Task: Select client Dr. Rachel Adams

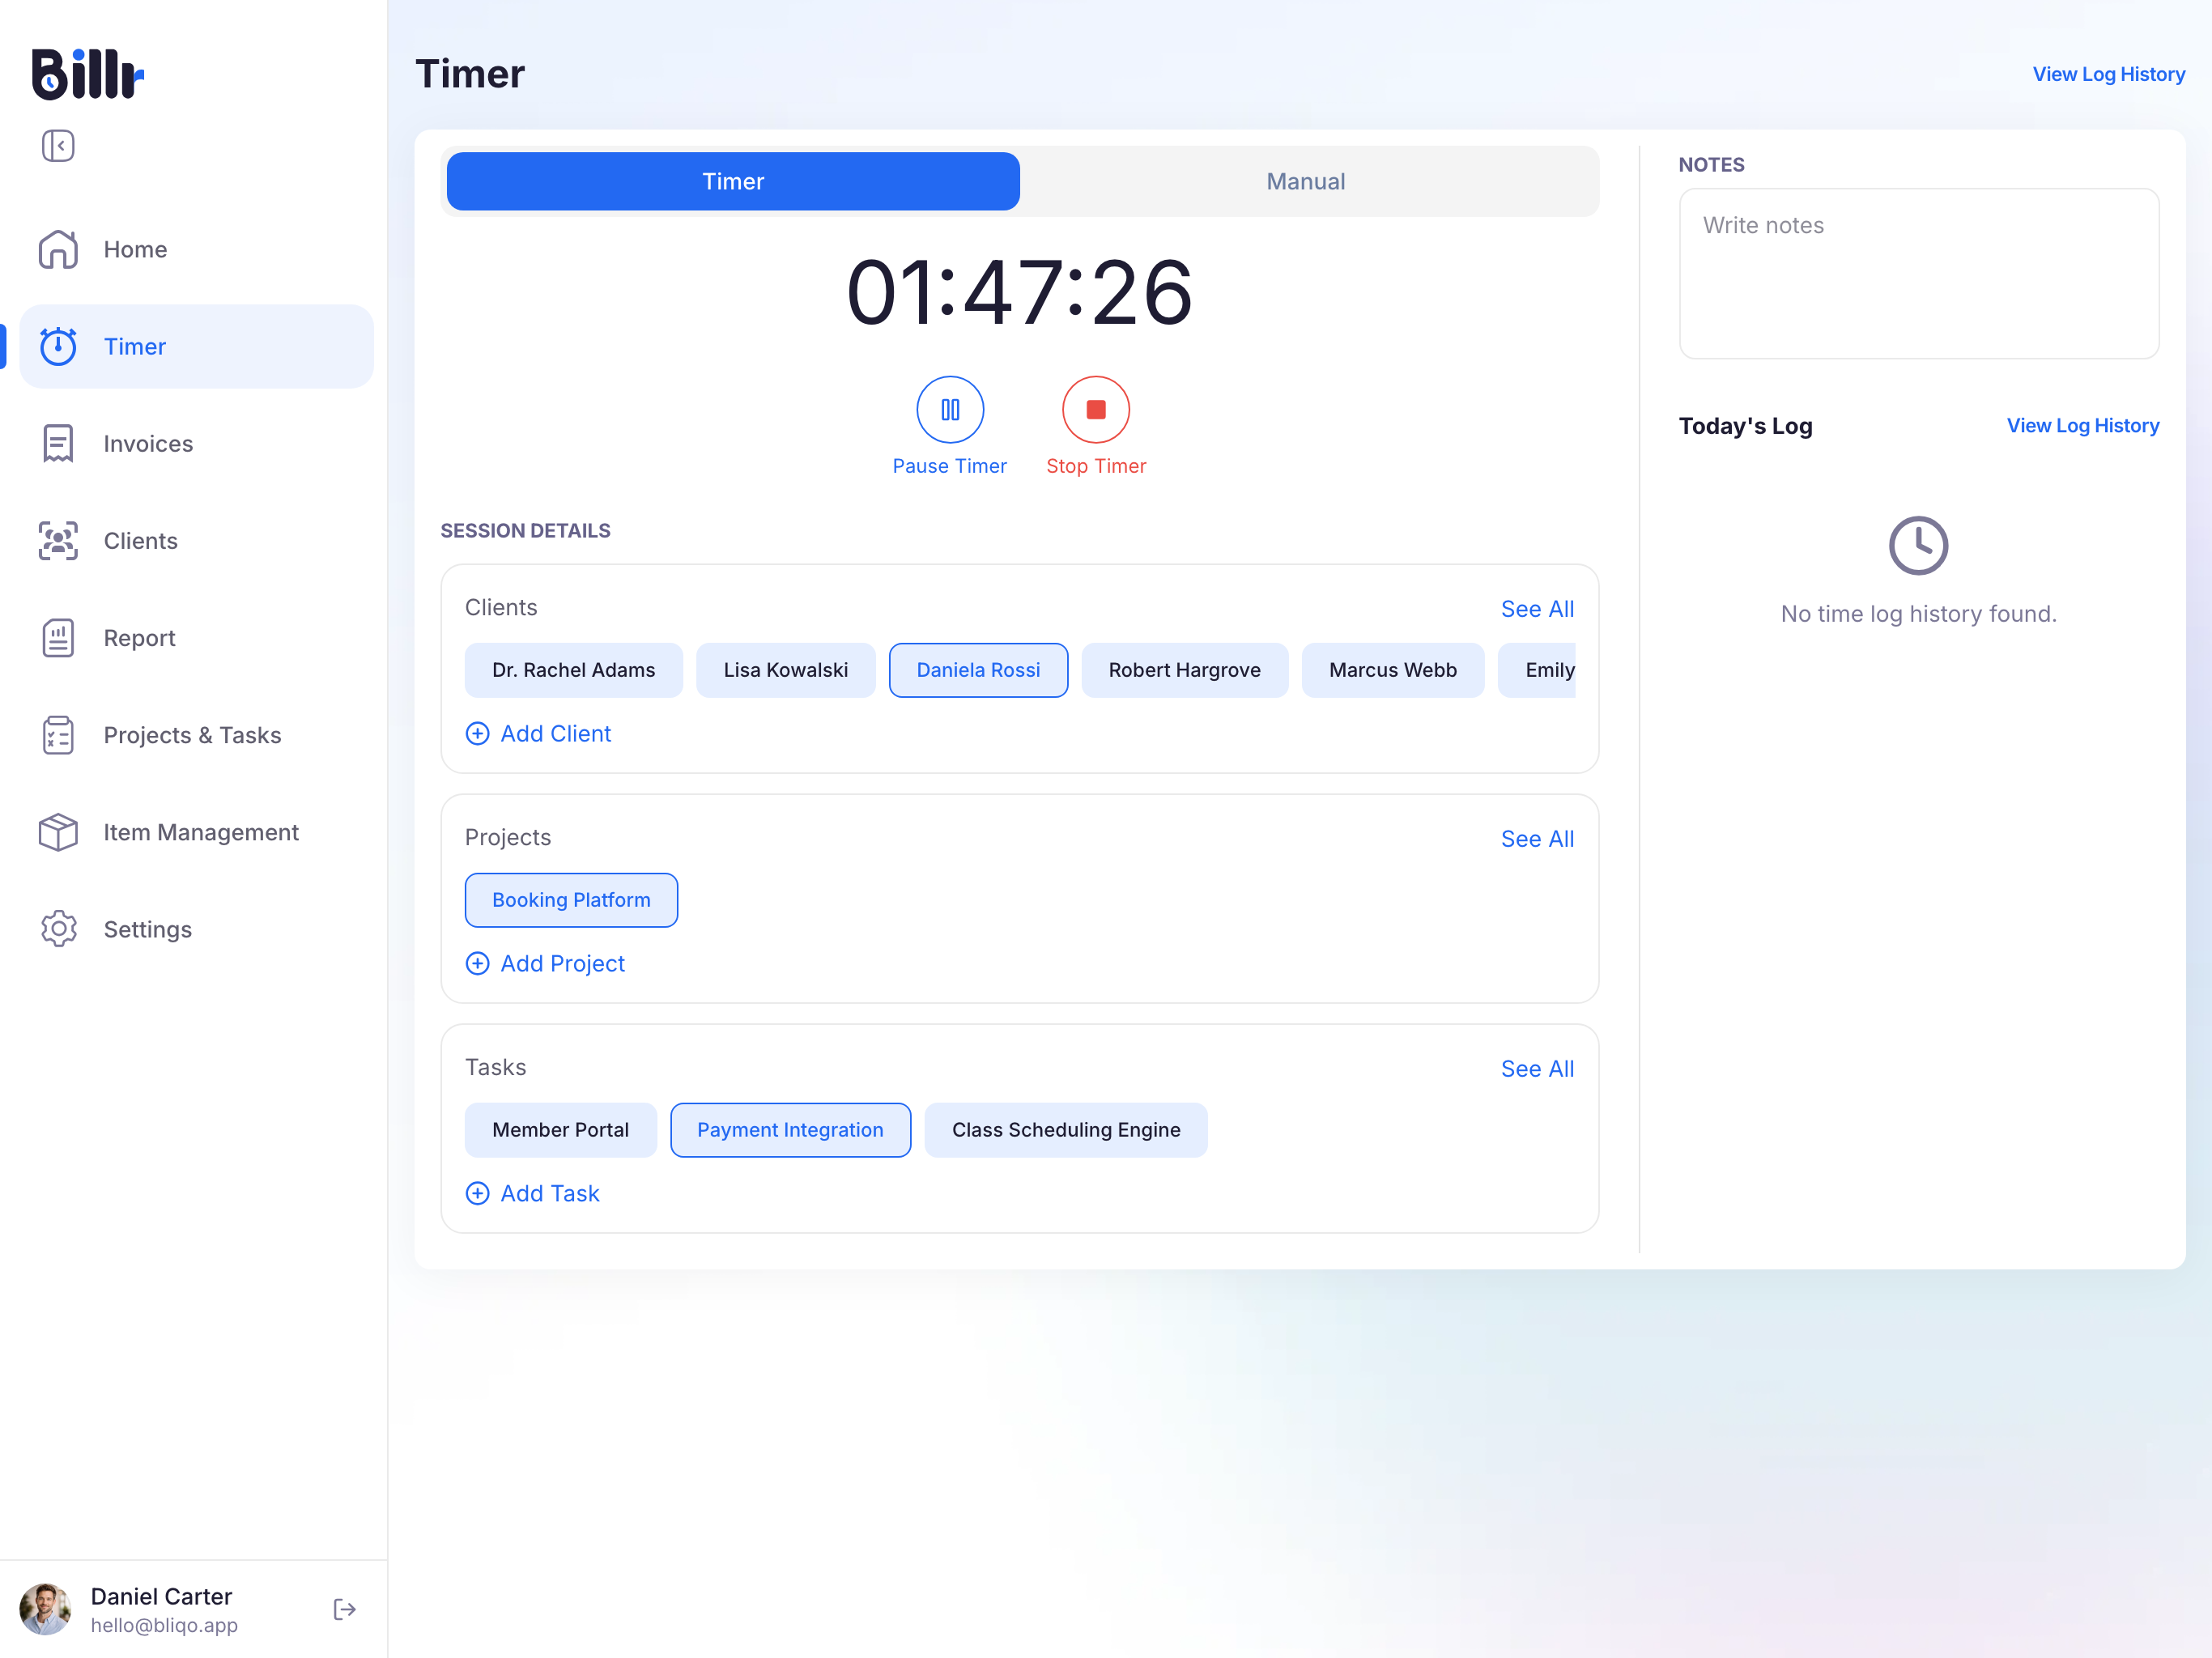Action: point(574,670)
